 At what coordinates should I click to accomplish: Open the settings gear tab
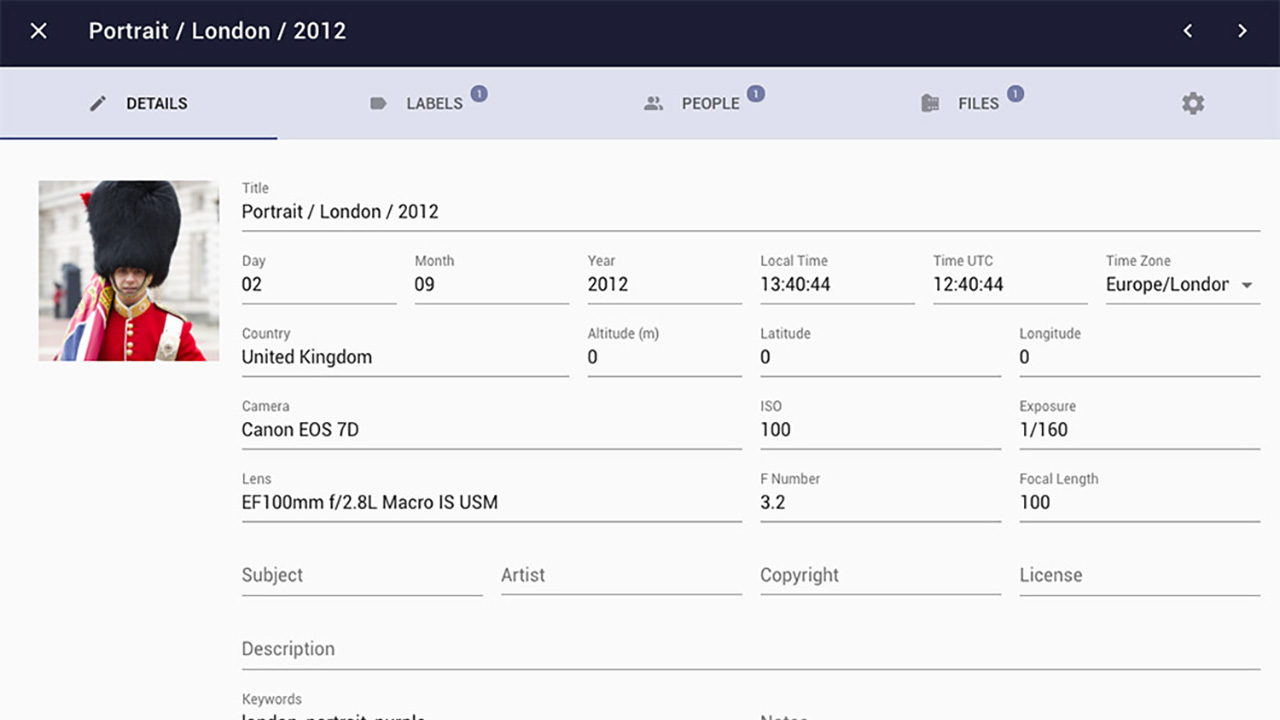(1192, 103)
